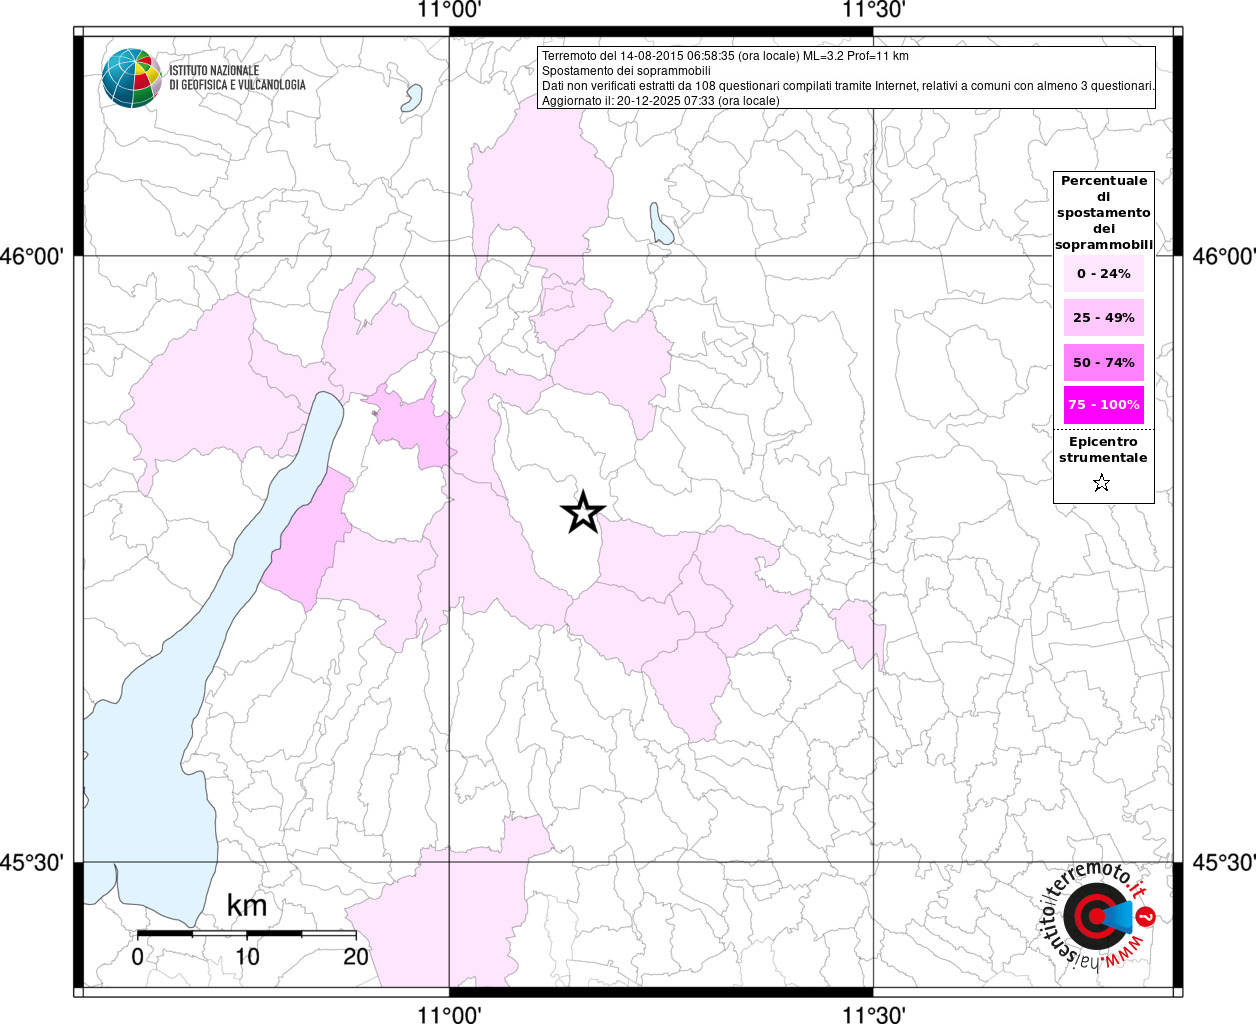Click the INGV globe logo
Viewport: 1256px width, 1024px height.
[131, 77]
